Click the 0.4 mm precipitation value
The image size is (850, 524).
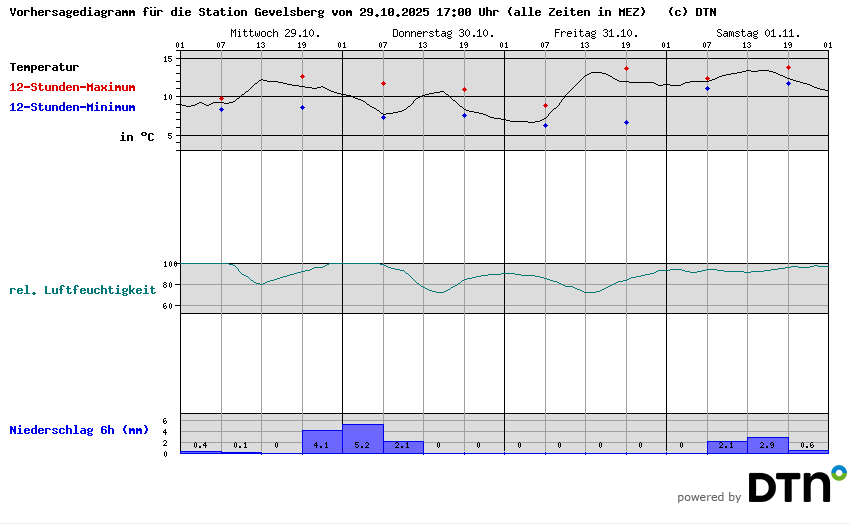pyautogui.click(x=200, y=445)
